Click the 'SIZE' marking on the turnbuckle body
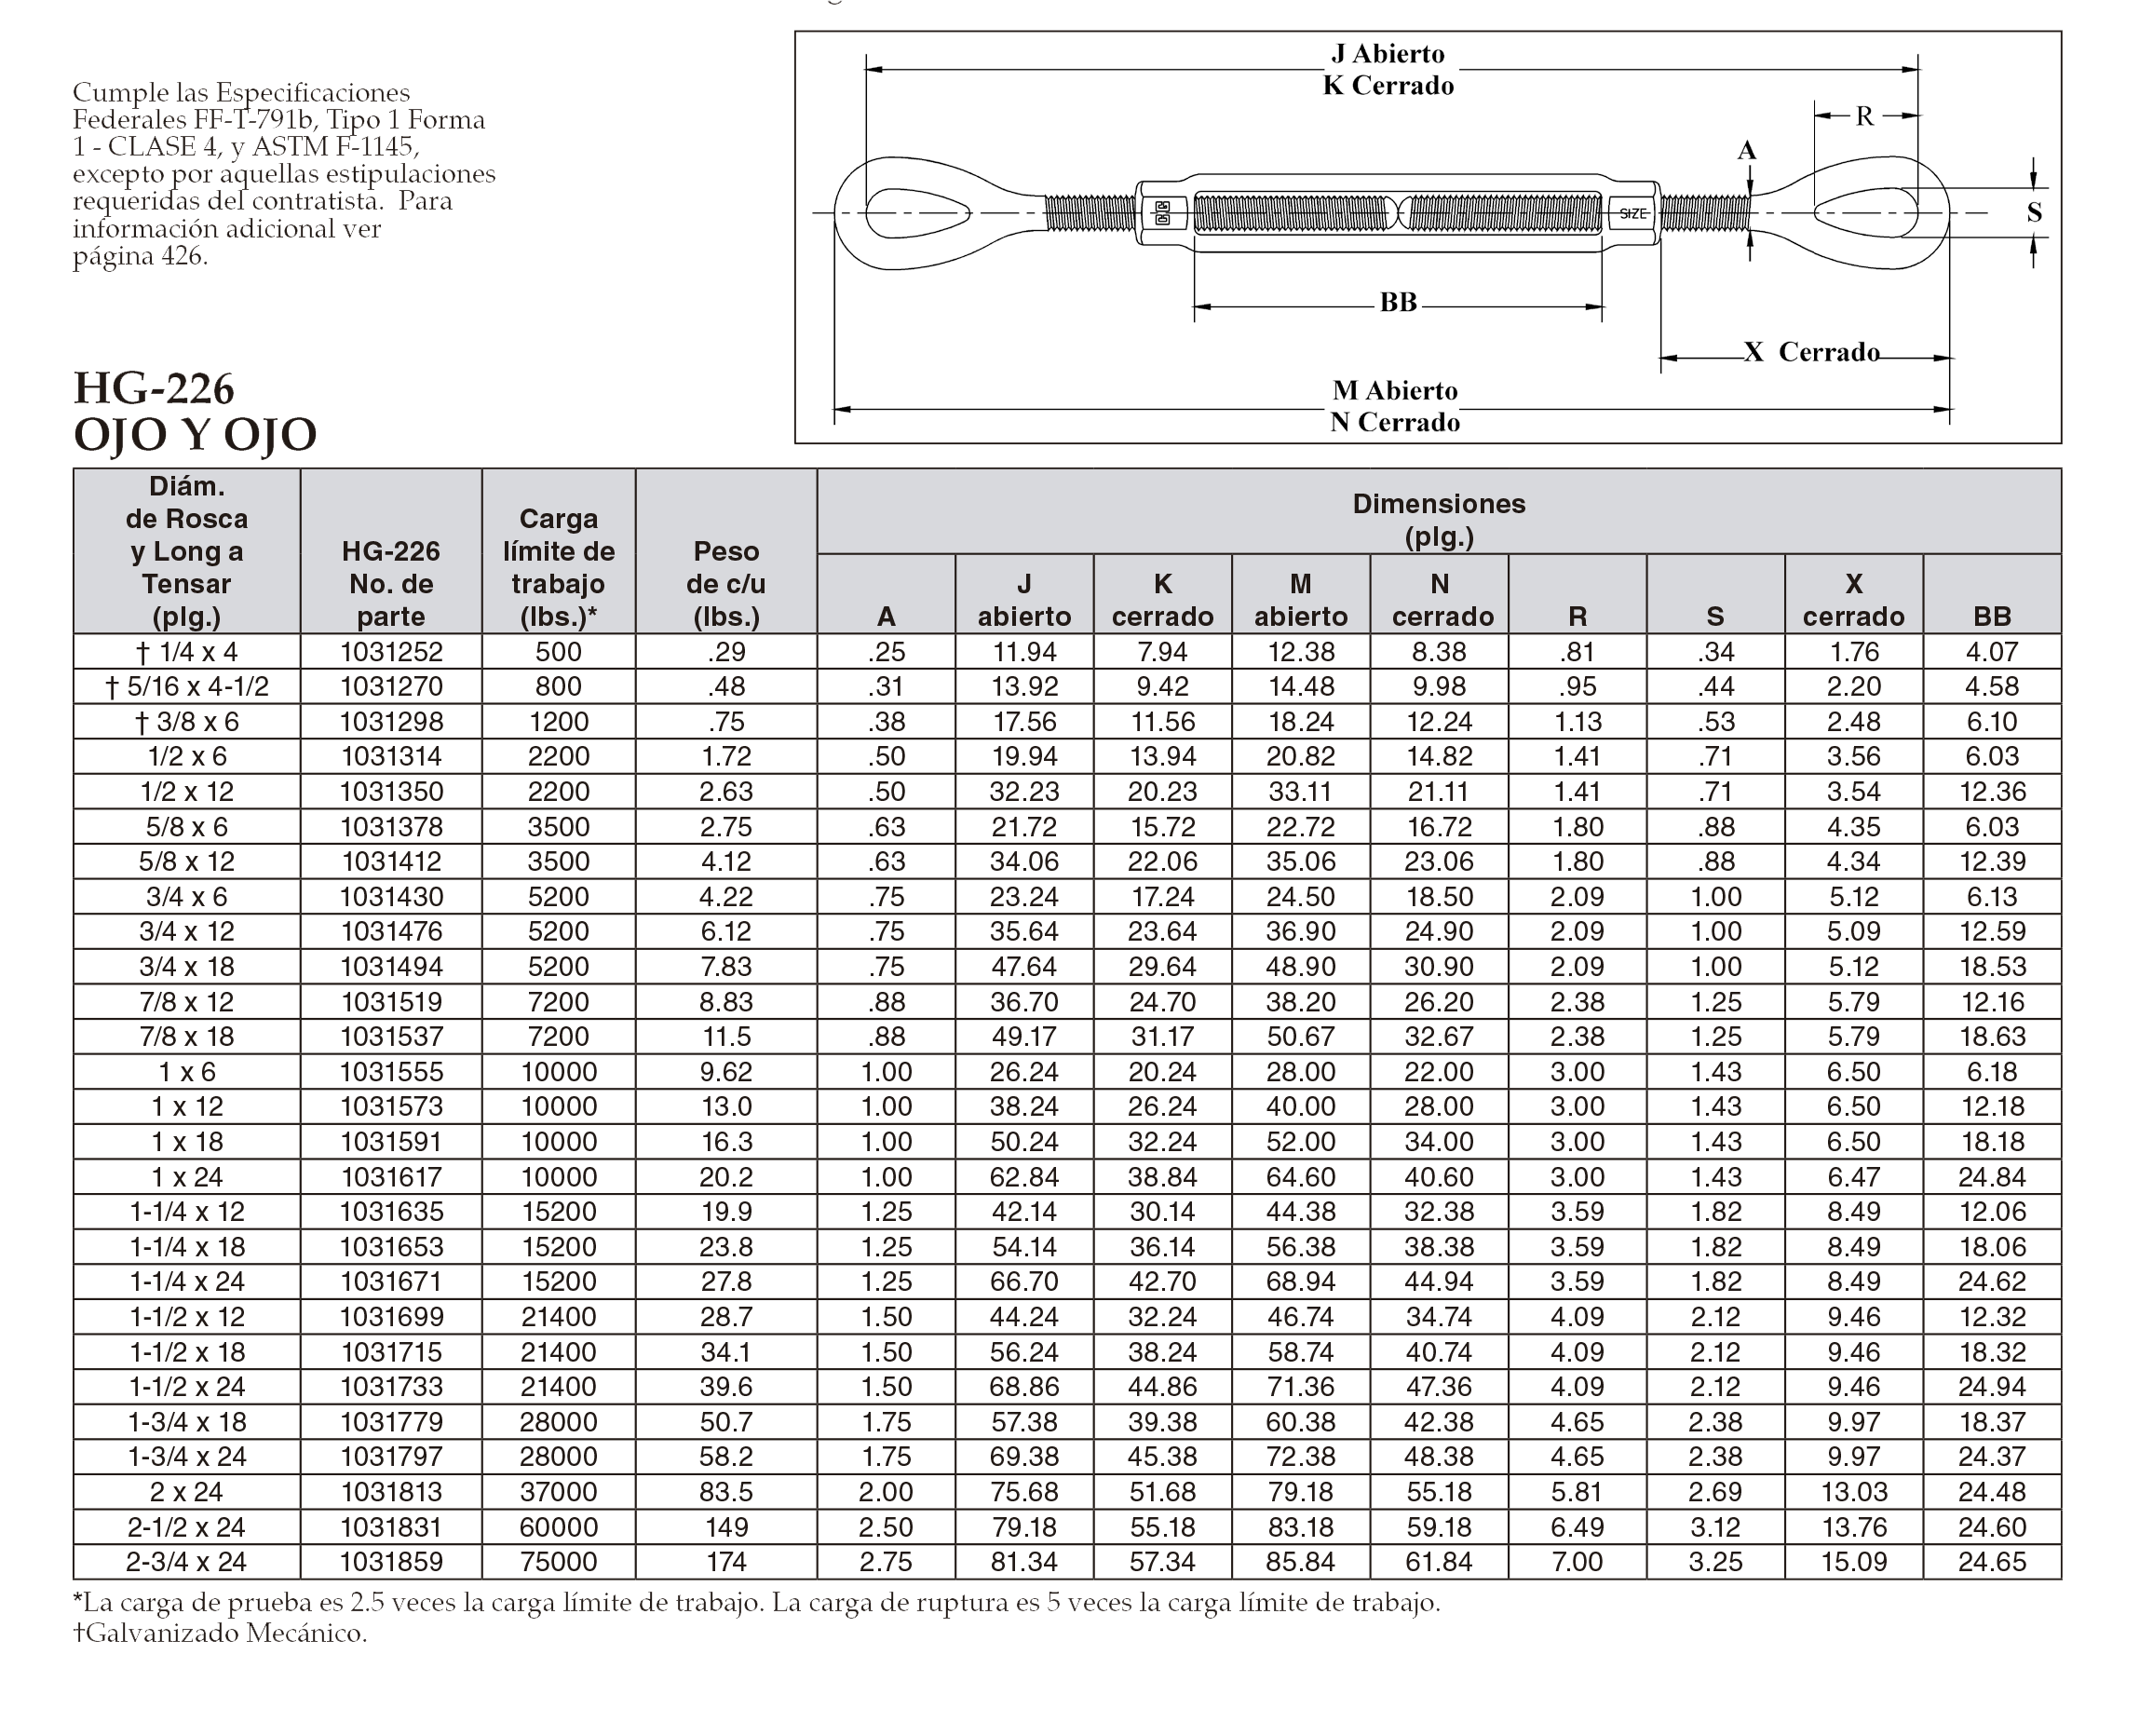 click(x=1633, y=213)
